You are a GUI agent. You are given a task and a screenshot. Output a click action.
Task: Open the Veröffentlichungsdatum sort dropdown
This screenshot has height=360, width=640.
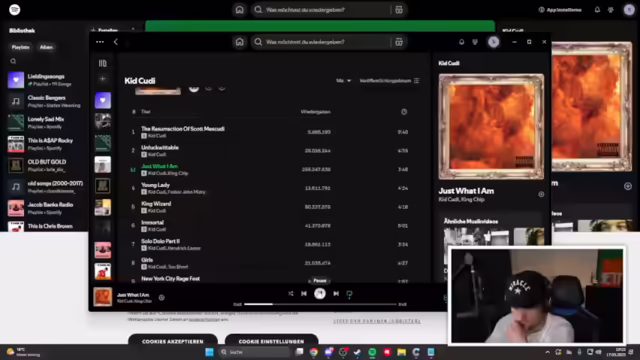[389, 81]
